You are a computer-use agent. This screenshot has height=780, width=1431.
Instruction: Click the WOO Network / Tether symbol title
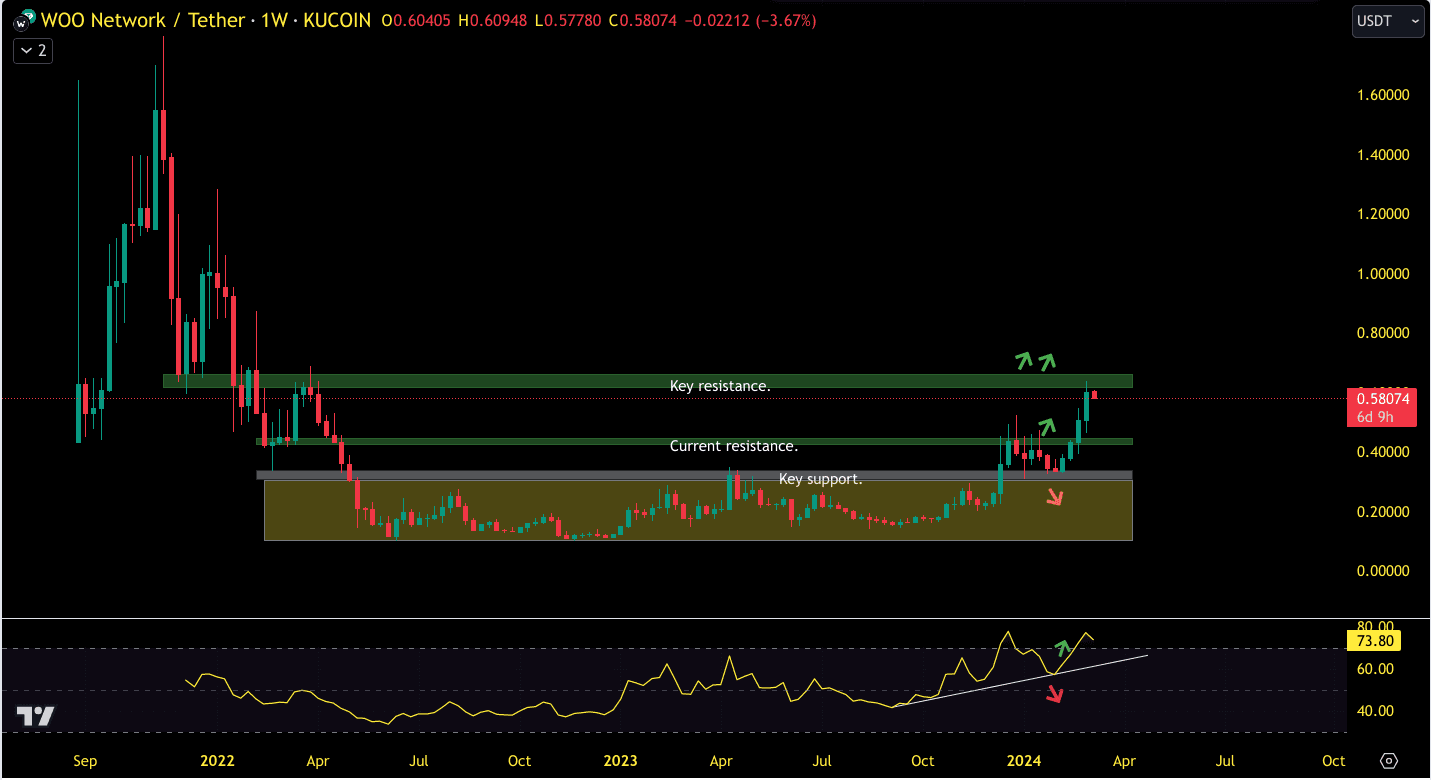coord(144,20)
